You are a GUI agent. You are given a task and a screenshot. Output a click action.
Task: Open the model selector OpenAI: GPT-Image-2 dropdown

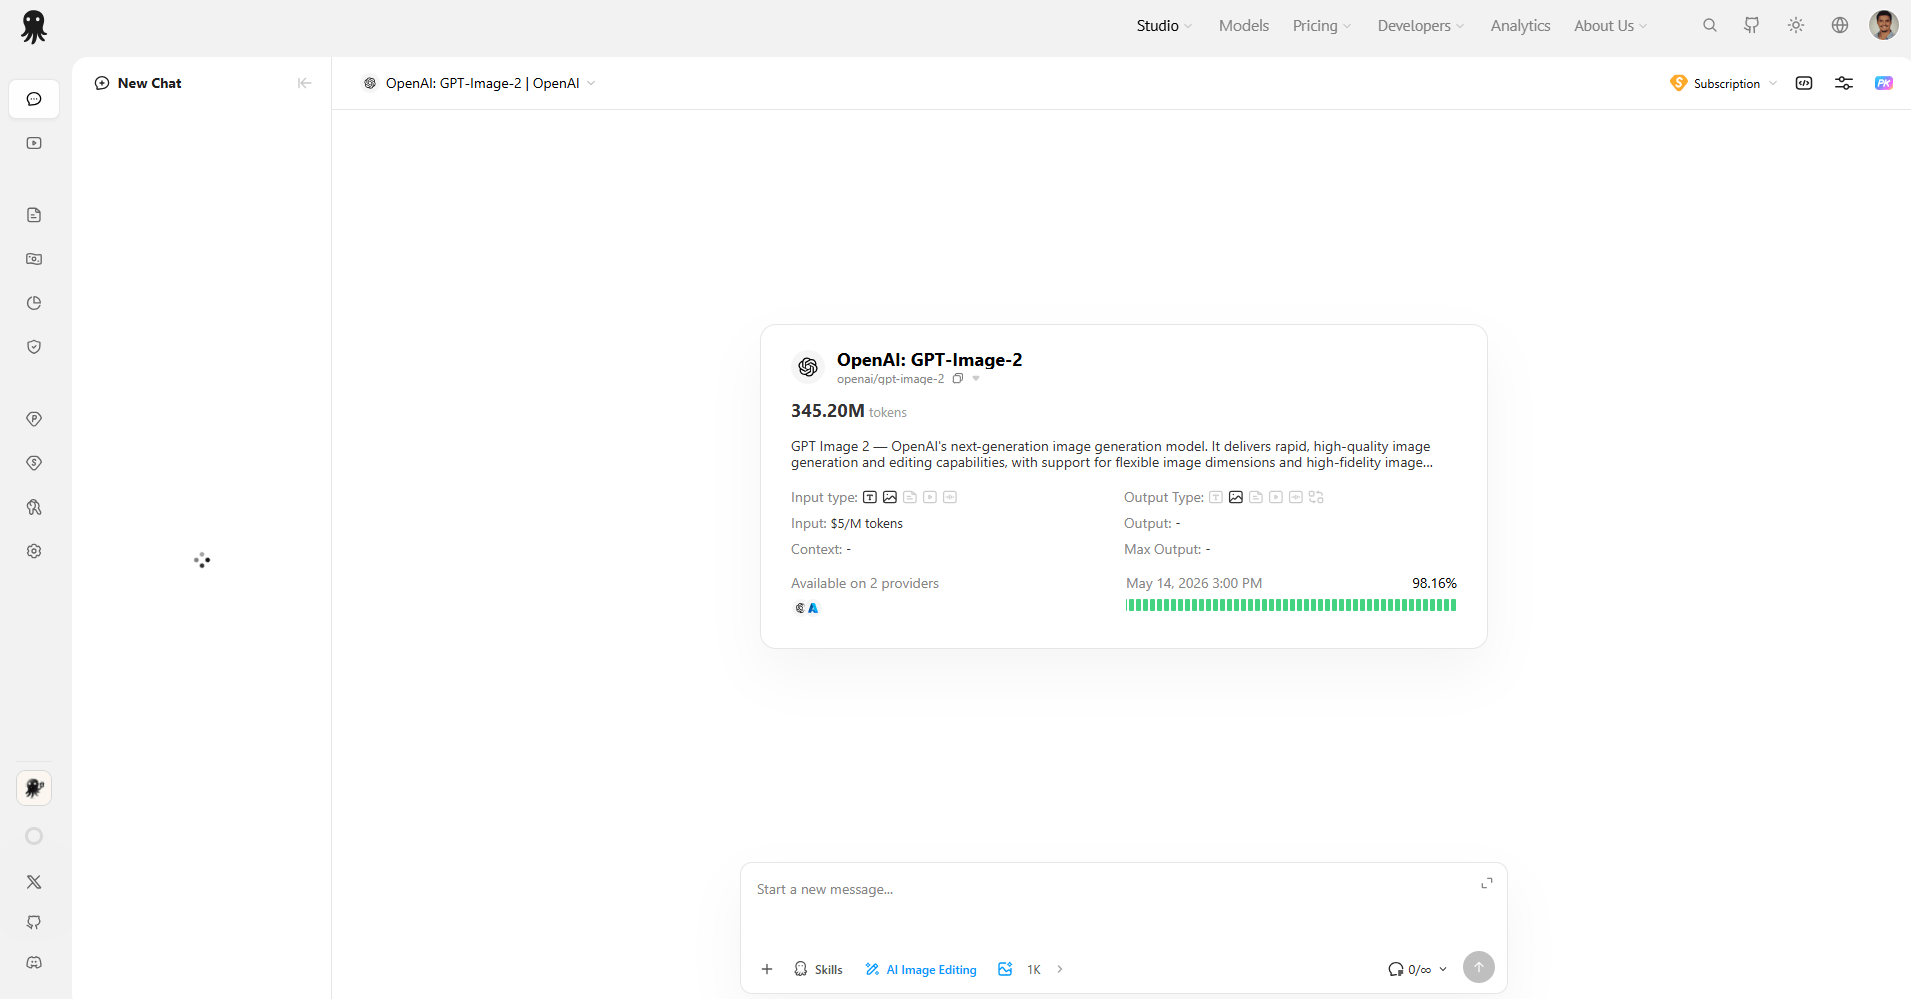pyautogui.click(x=480, y=83)
